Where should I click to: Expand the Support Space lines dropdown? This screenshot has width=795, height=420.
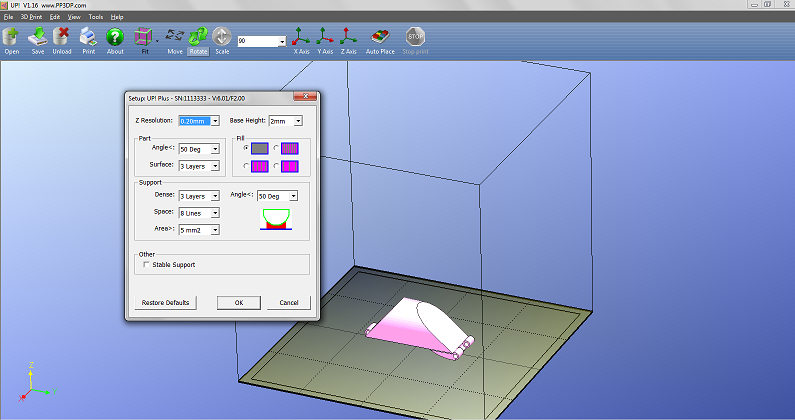tap(215, 213)
